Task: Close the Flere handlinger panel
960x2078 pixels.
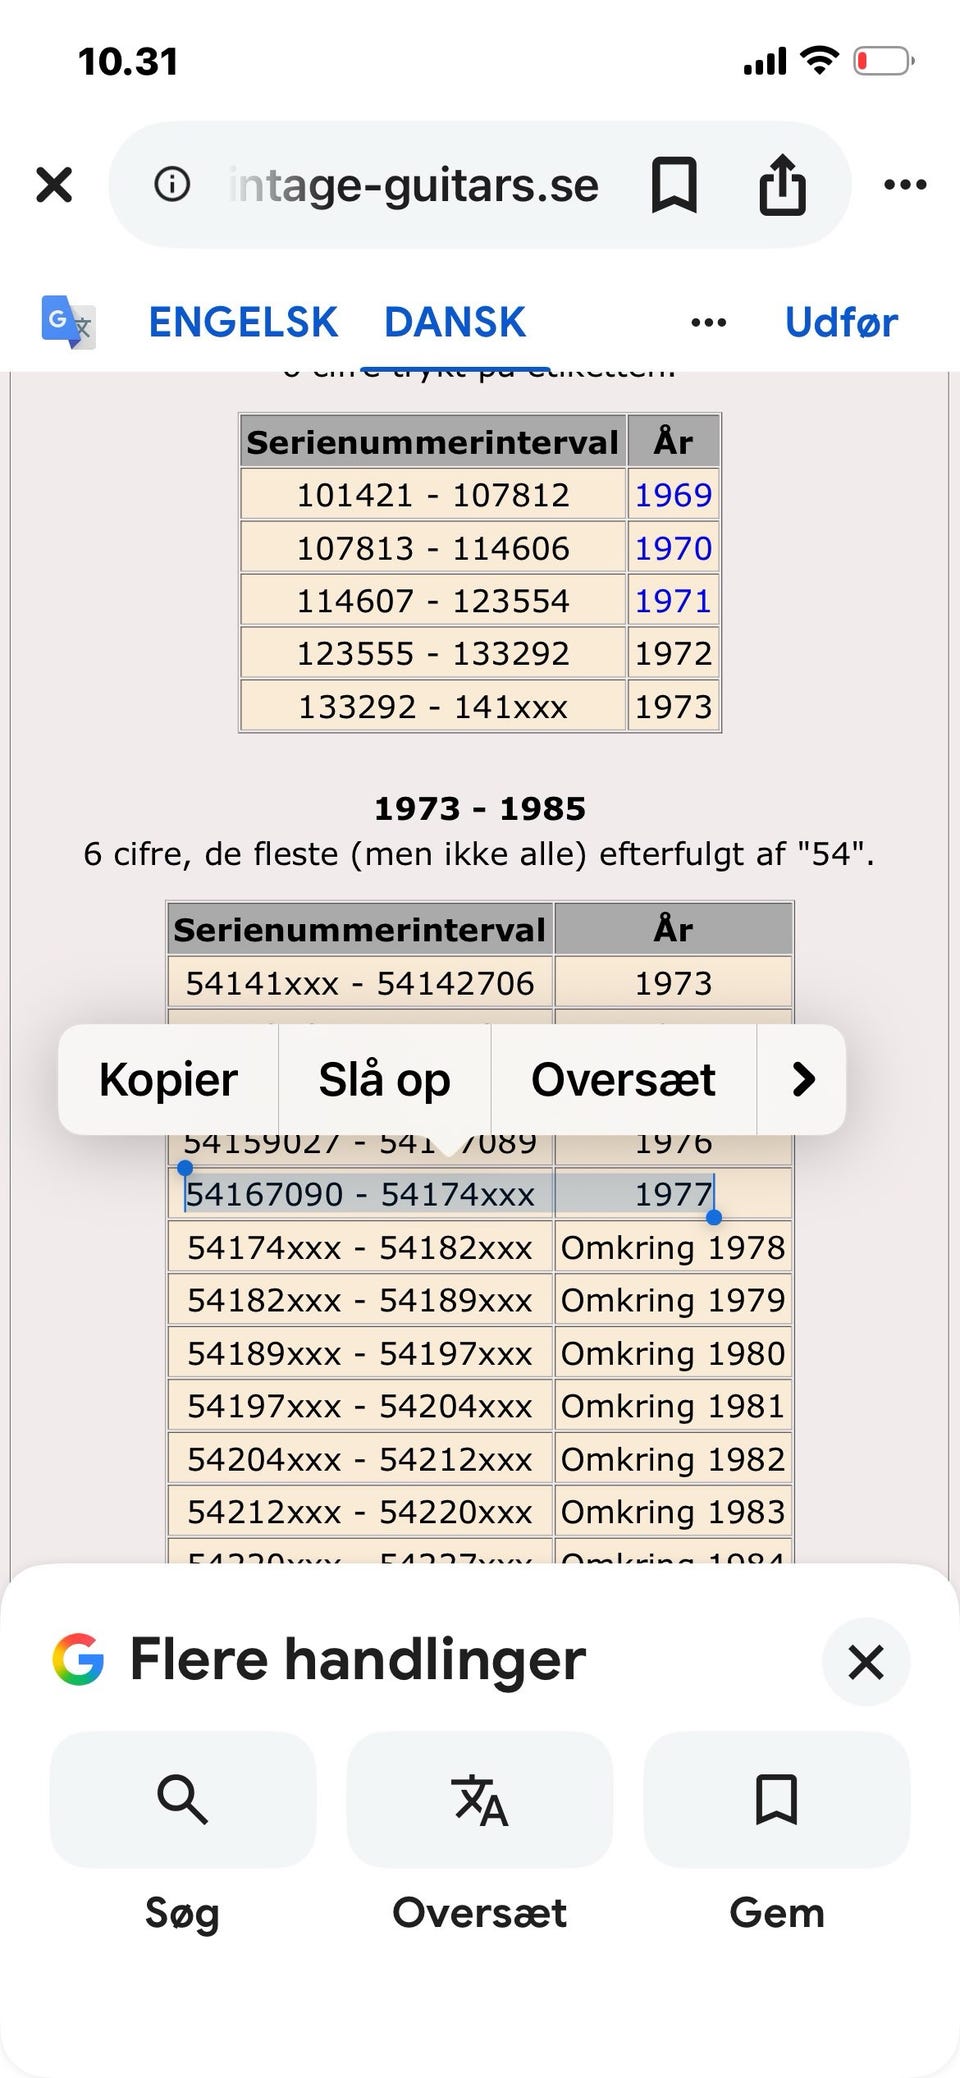Action: [x=866, y=1662]
